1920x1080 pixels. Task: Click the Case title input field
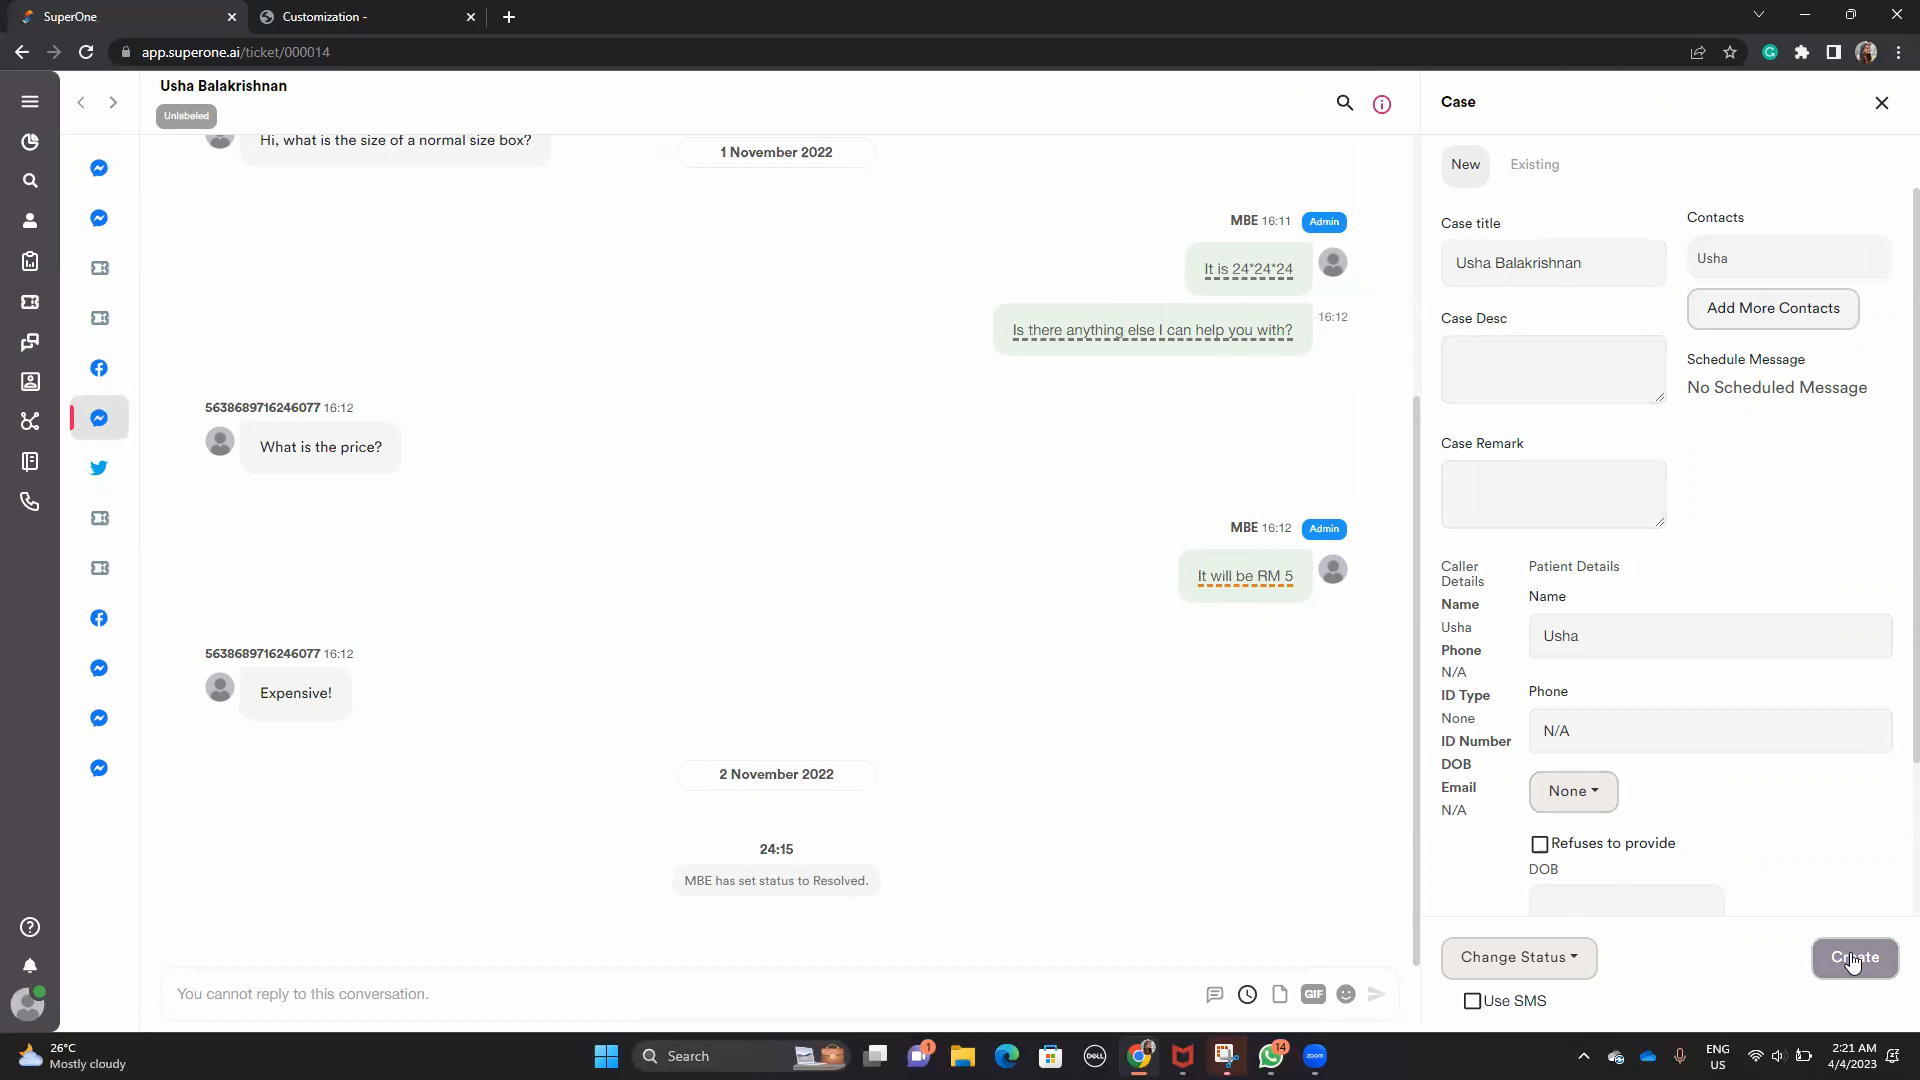tap(1554, 263)
